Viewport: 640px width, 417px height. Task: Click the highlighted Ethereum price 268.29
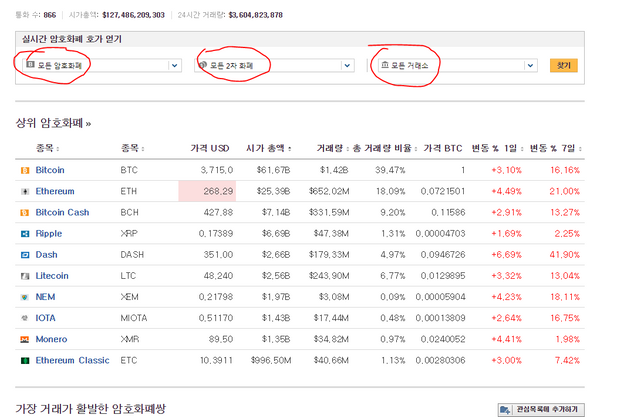[207, 191]
